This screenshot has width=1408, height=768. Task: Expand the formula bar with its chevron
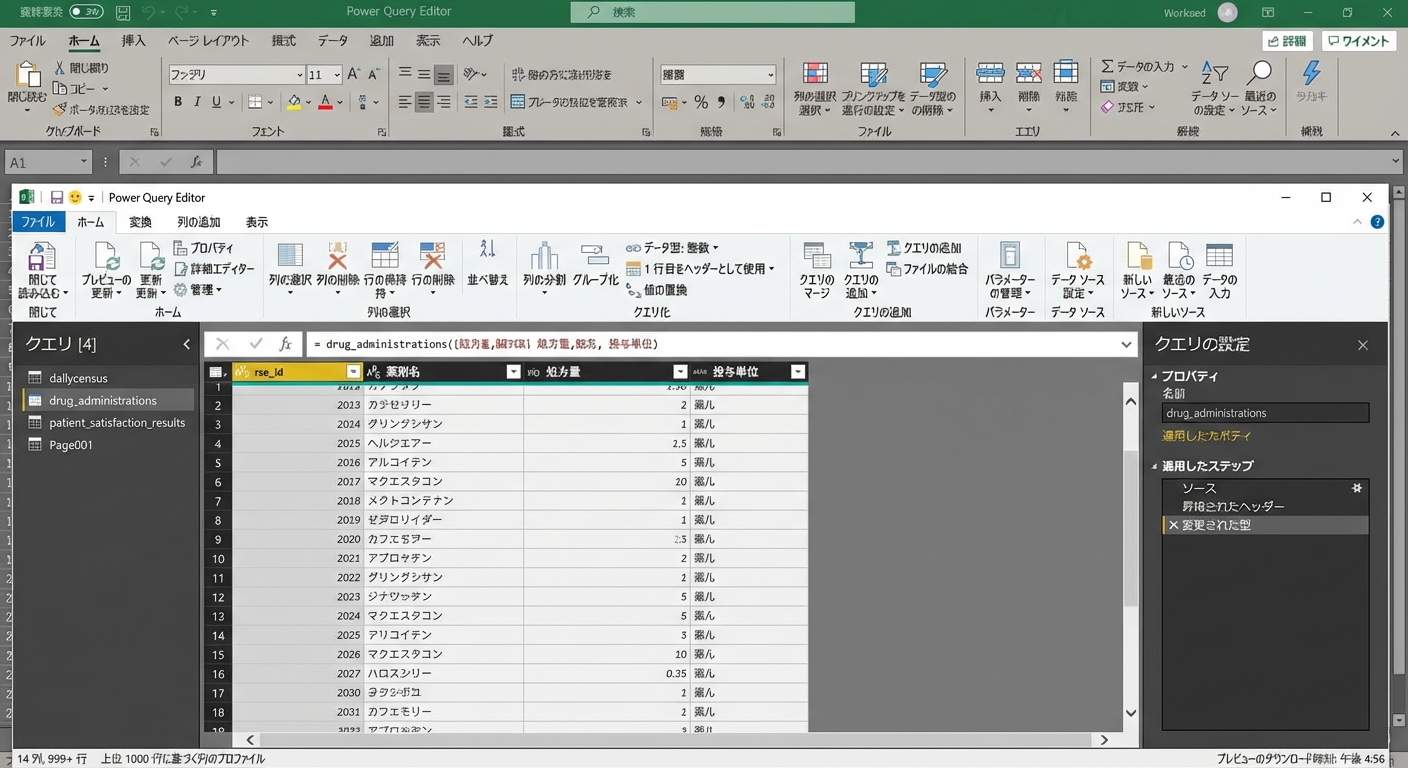pos(1128,344)
